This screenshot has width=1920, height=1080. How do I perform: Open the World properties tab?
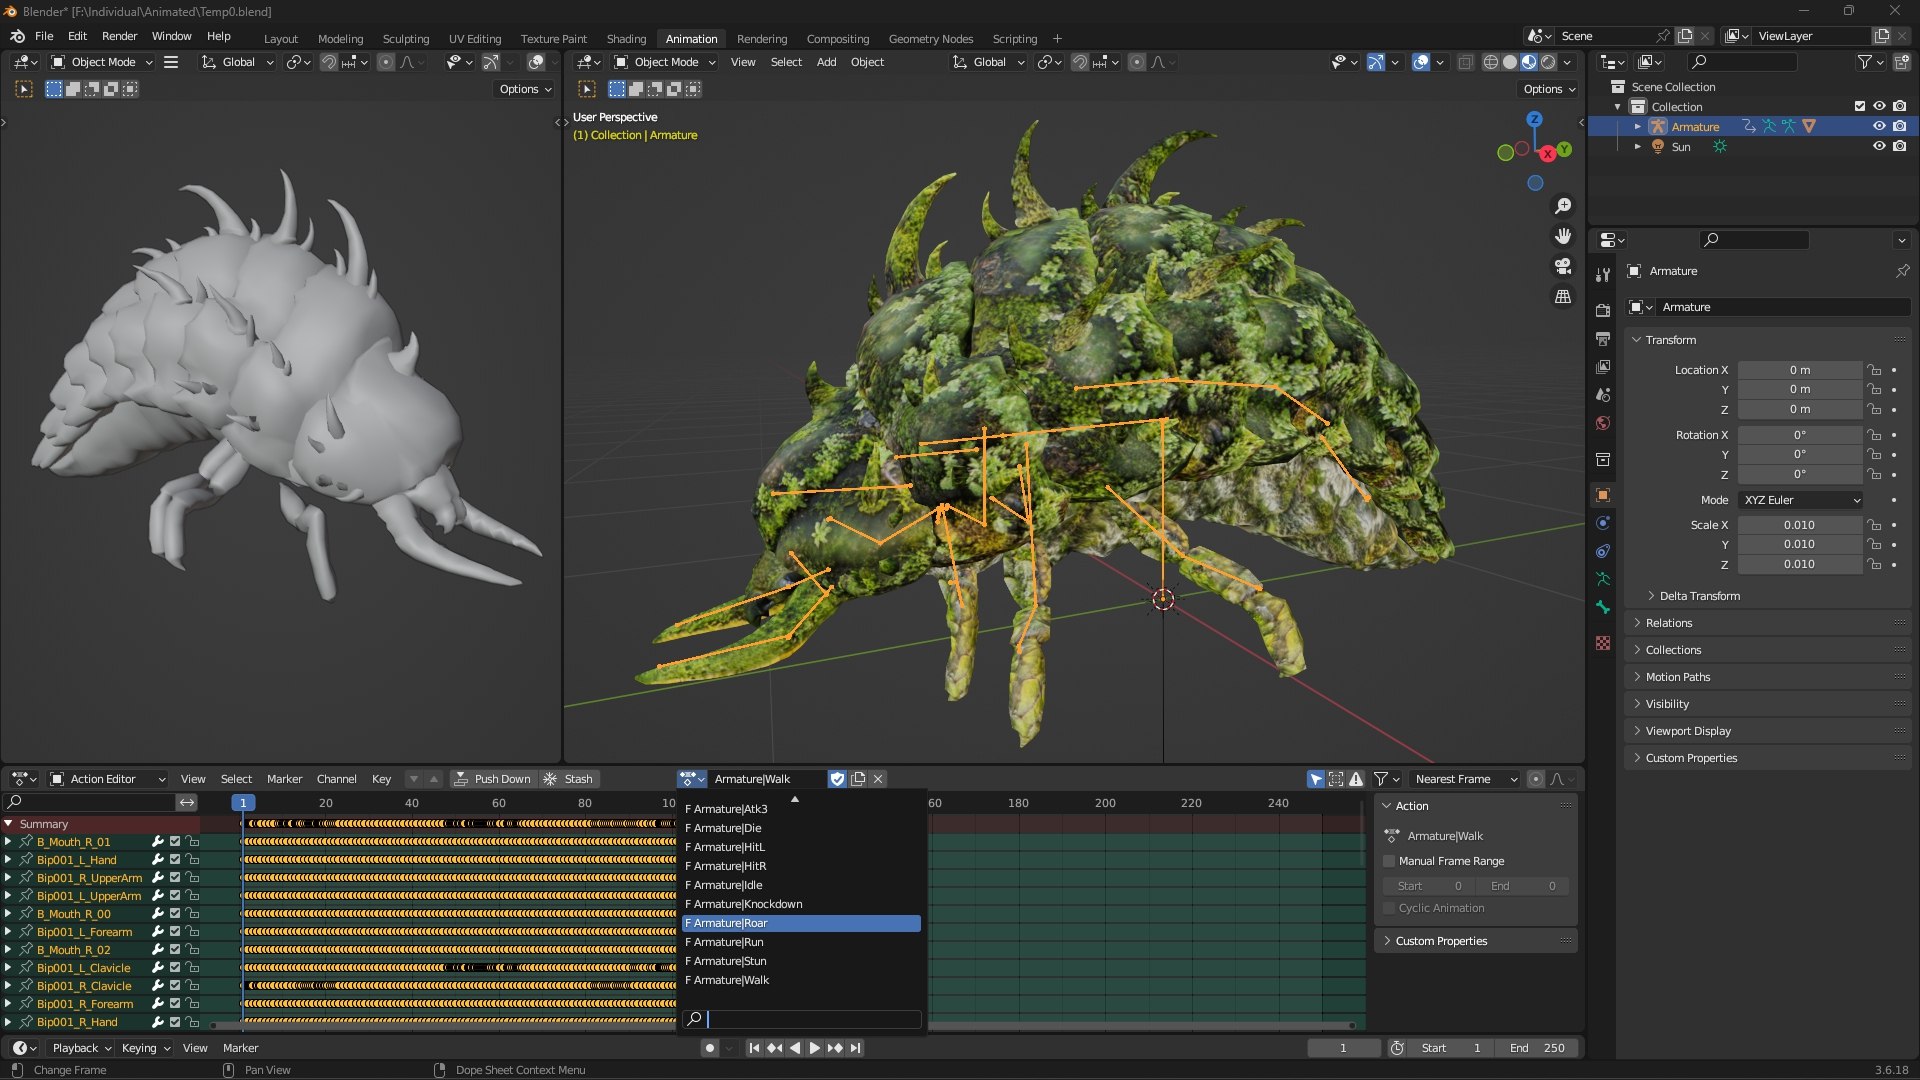1603,423
